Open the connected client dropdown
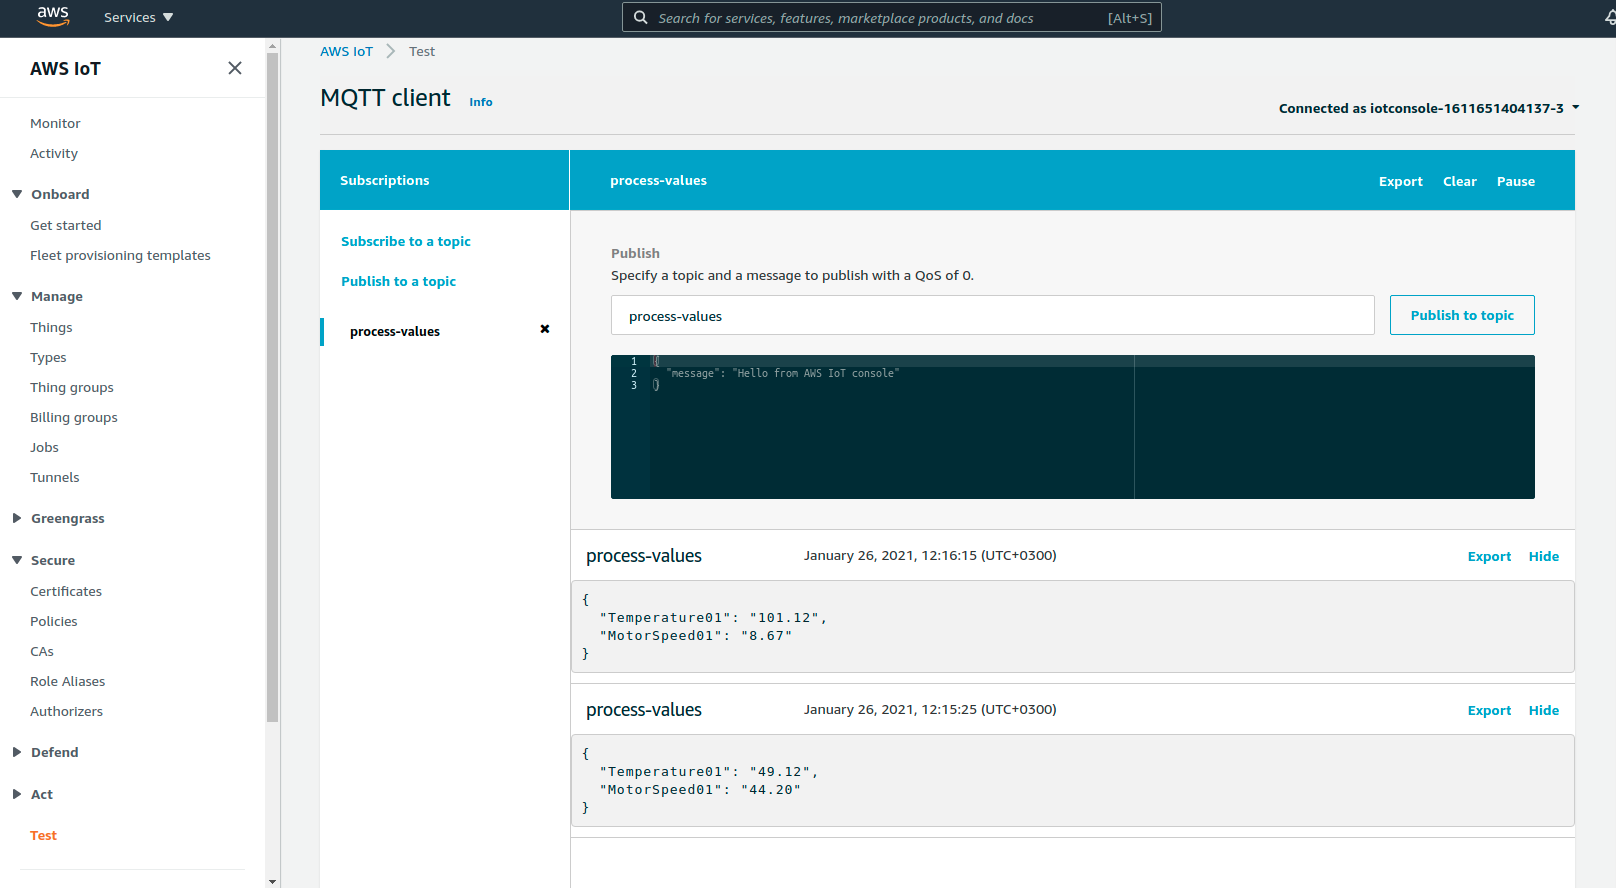The width and height of the screenshot is (1616, 888). [1429, 108]
